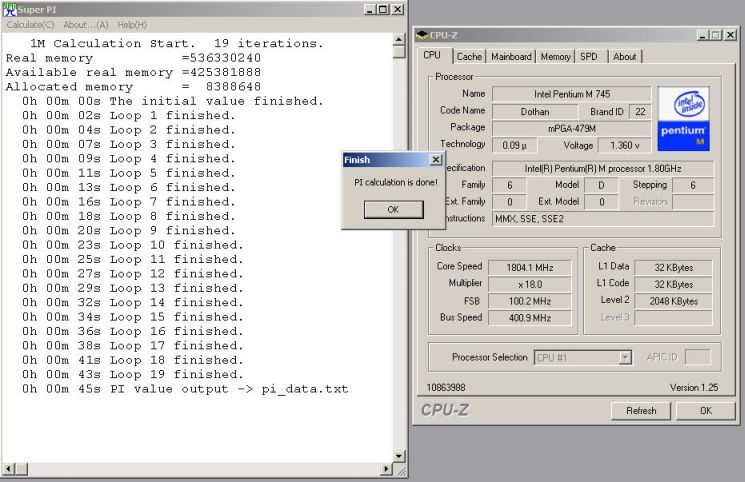The width and height of the screenshot is (745, 482).
Task: Expand the Processor Selection CPU #1 dropdown
Action: click(x=625, y=357)
